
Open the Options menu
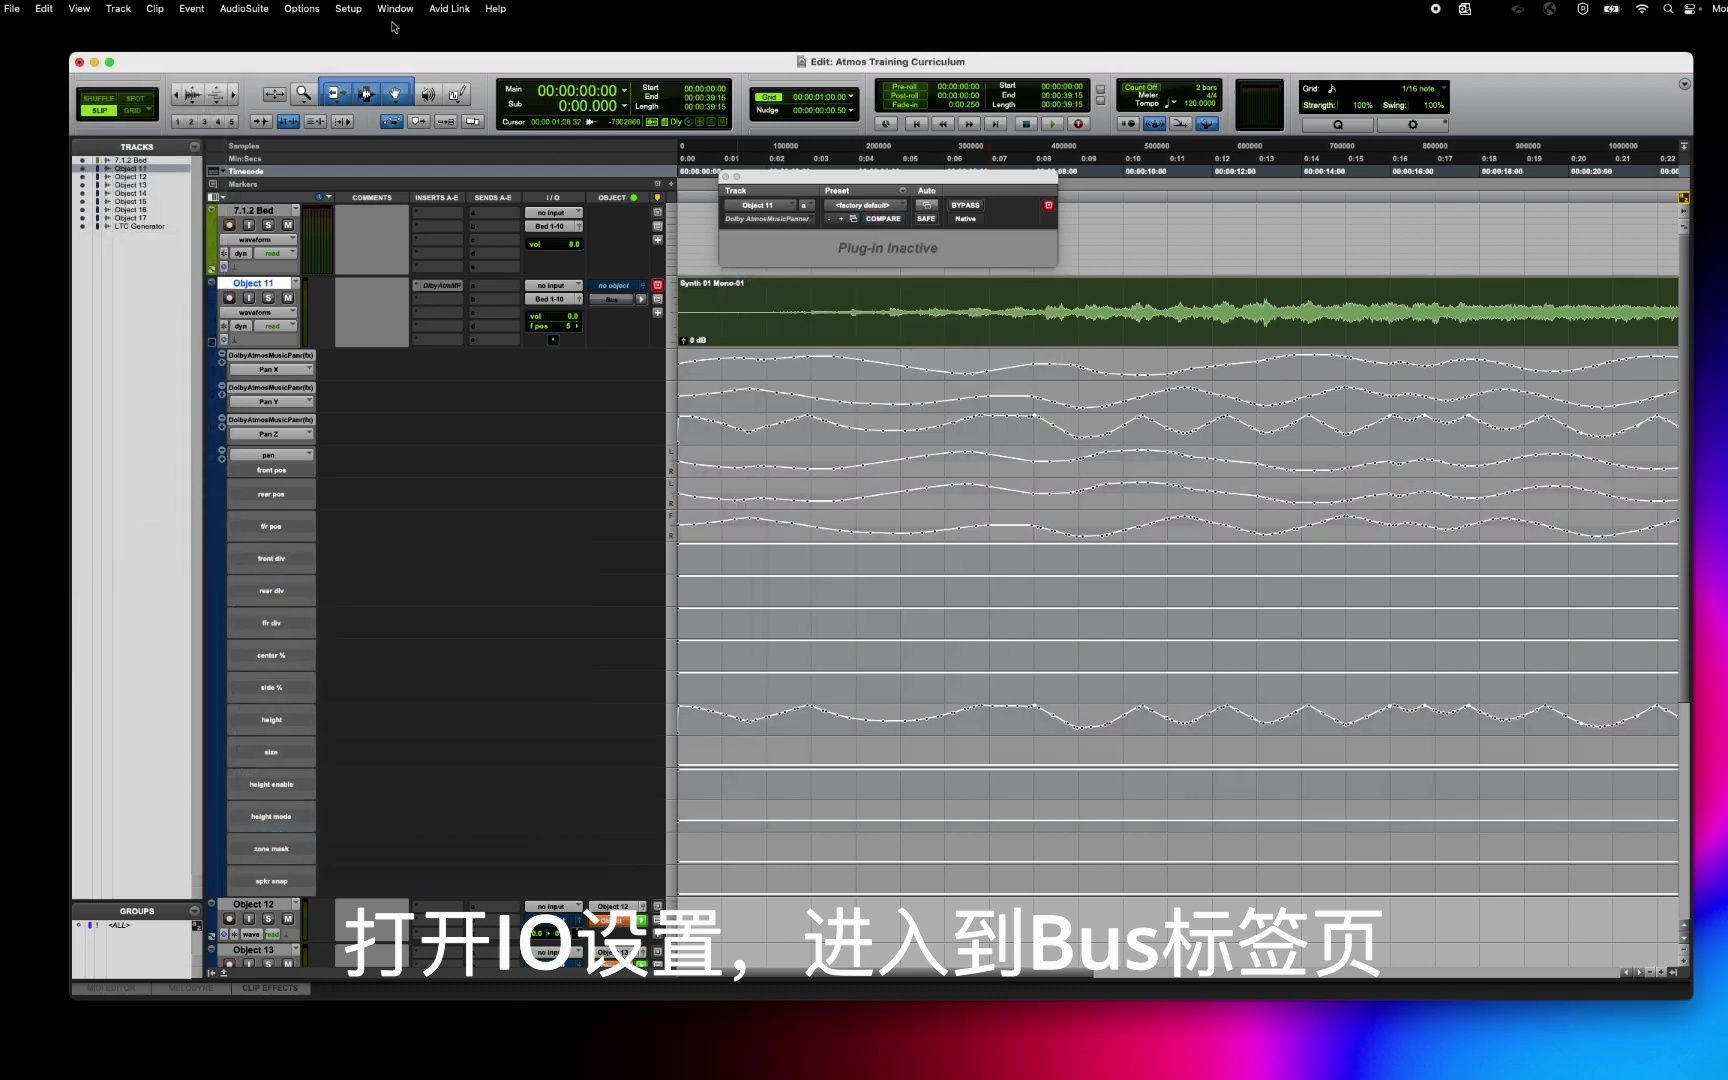(301, 8)
